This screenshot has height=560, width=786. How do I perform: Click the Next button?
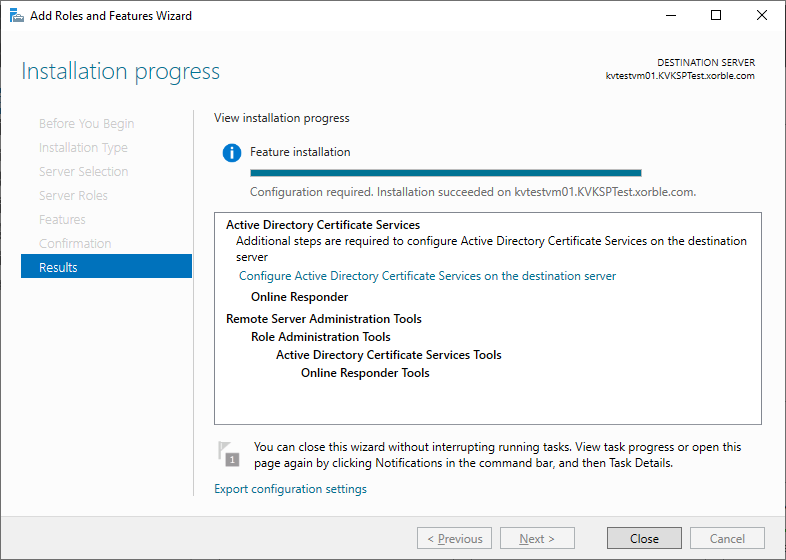[537, 538]
